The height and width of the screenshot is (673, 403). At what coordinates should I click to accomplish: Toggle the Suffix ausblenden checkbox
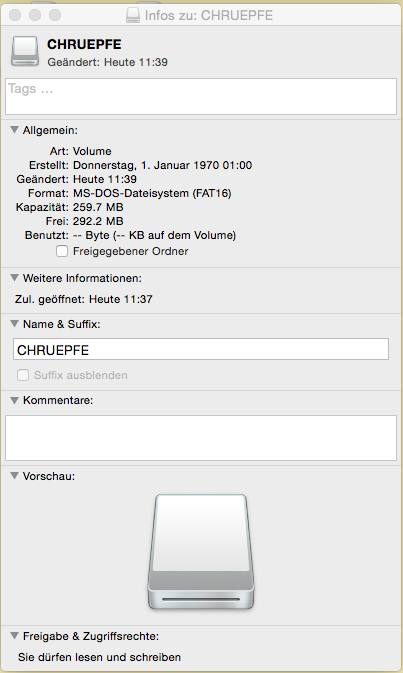pos(23,375)
